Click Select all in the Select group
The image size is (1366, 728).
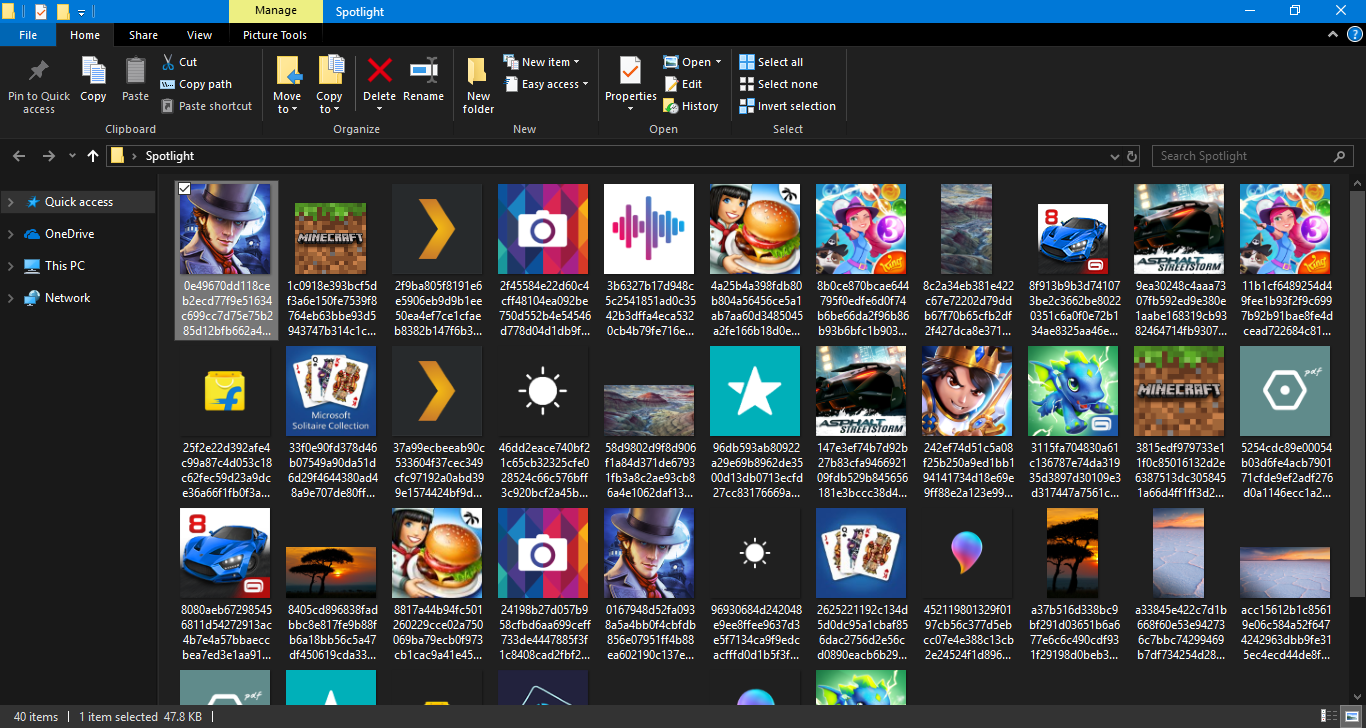[x=771, y=62]
